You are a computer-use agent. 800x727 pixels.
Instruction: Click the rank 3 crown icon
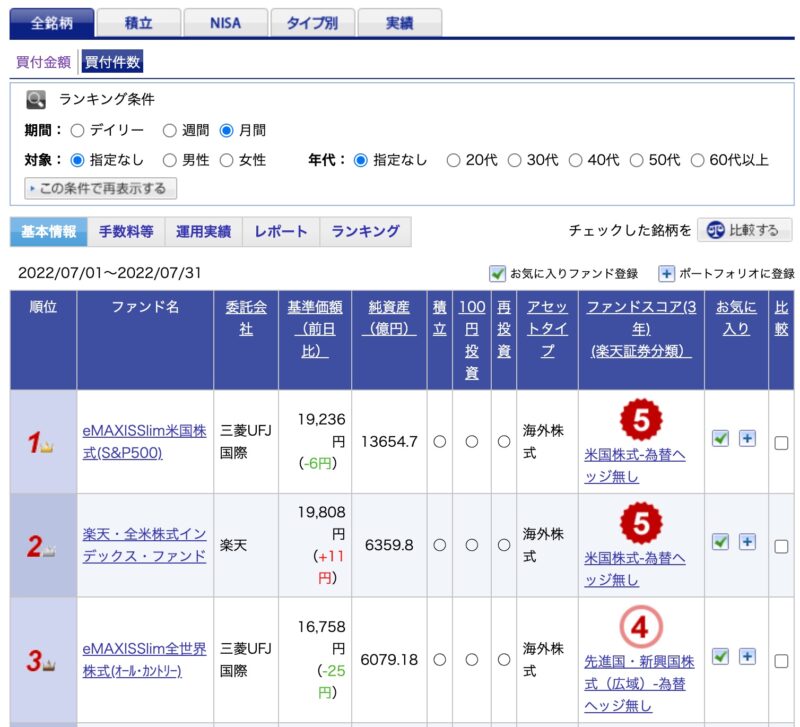(x=49, y=665)
